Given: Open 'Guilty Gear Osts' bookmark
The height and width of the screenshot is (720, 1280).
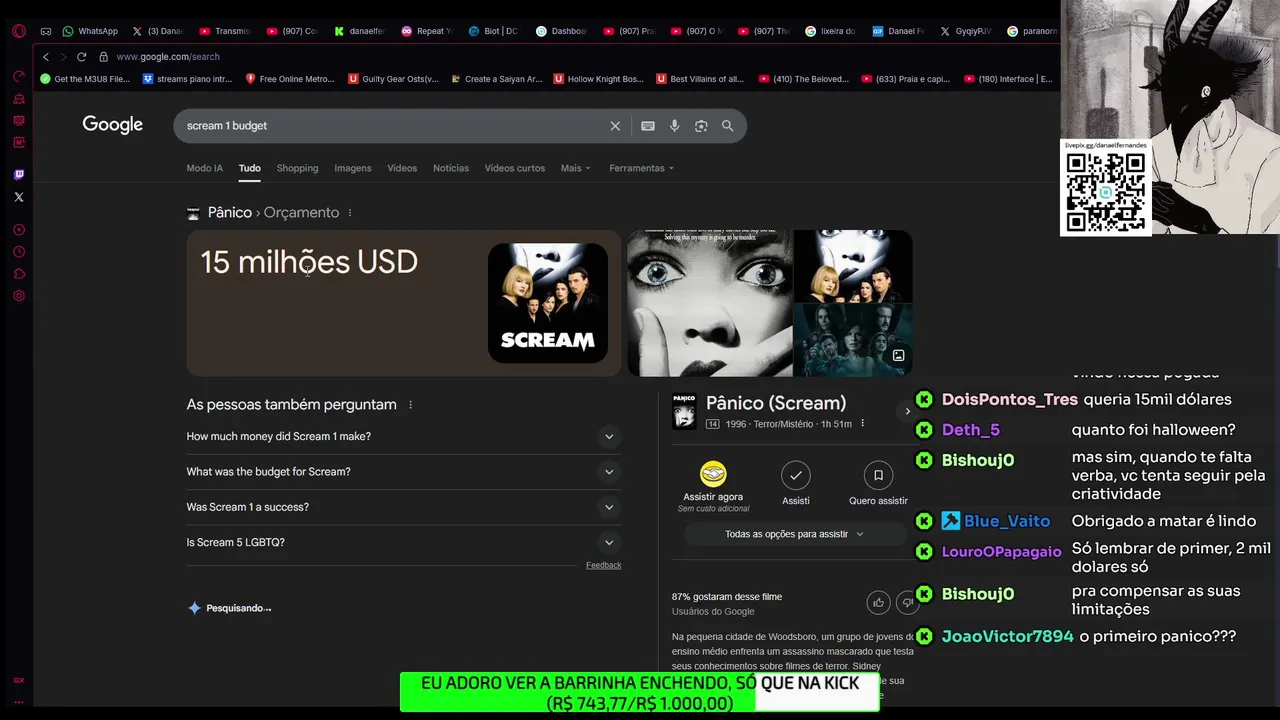Looking at the screenshot, I should [x=393, y=79].
